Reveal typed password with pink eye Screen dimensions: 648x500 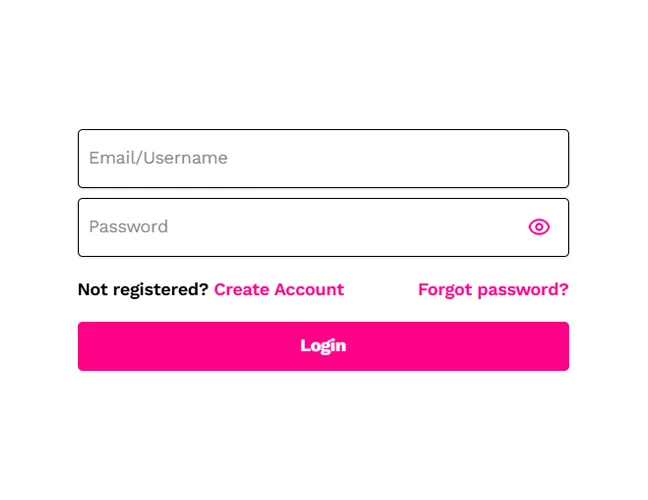(539, 227)
